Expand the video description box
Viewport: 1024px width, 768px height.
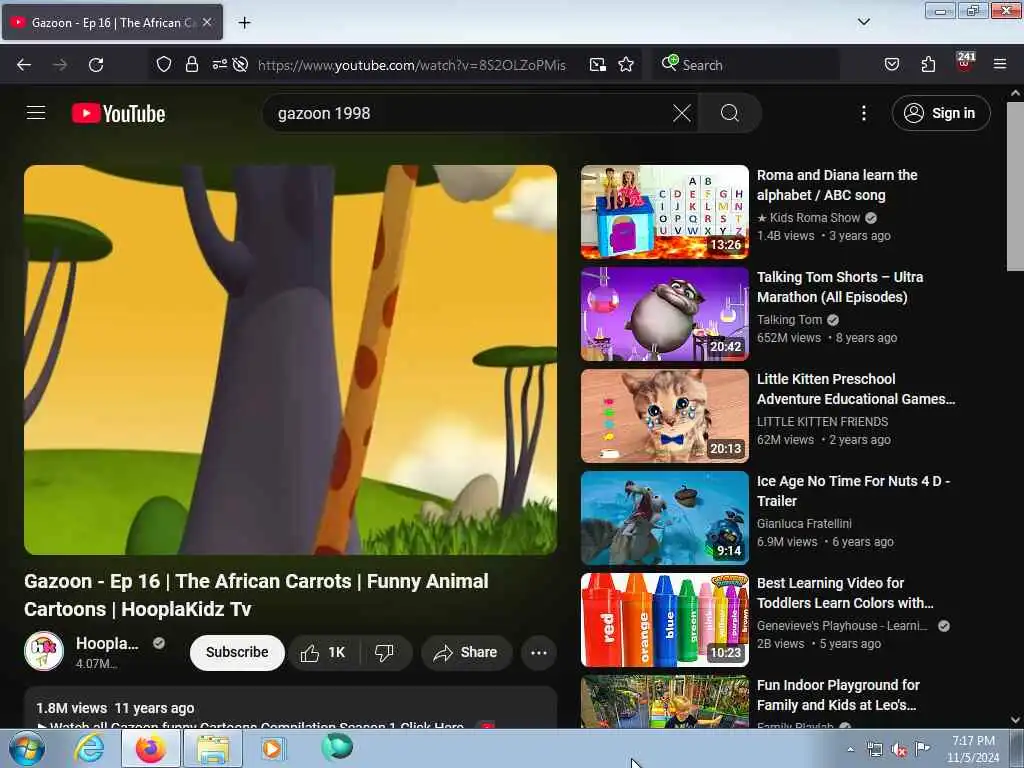[291, 708]
